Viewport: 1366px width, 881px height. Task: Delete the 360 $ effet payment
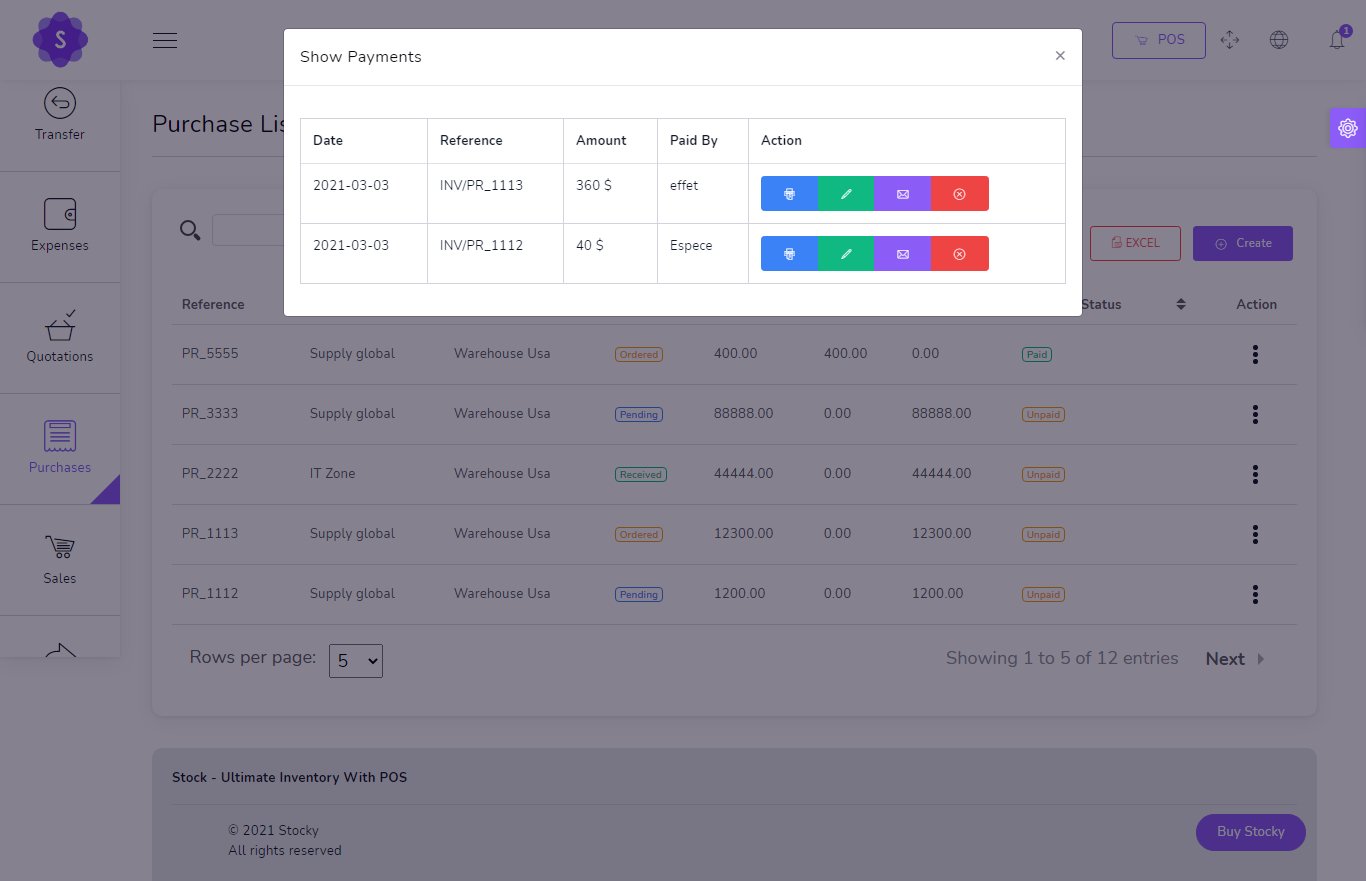click(x=960, y=194)
